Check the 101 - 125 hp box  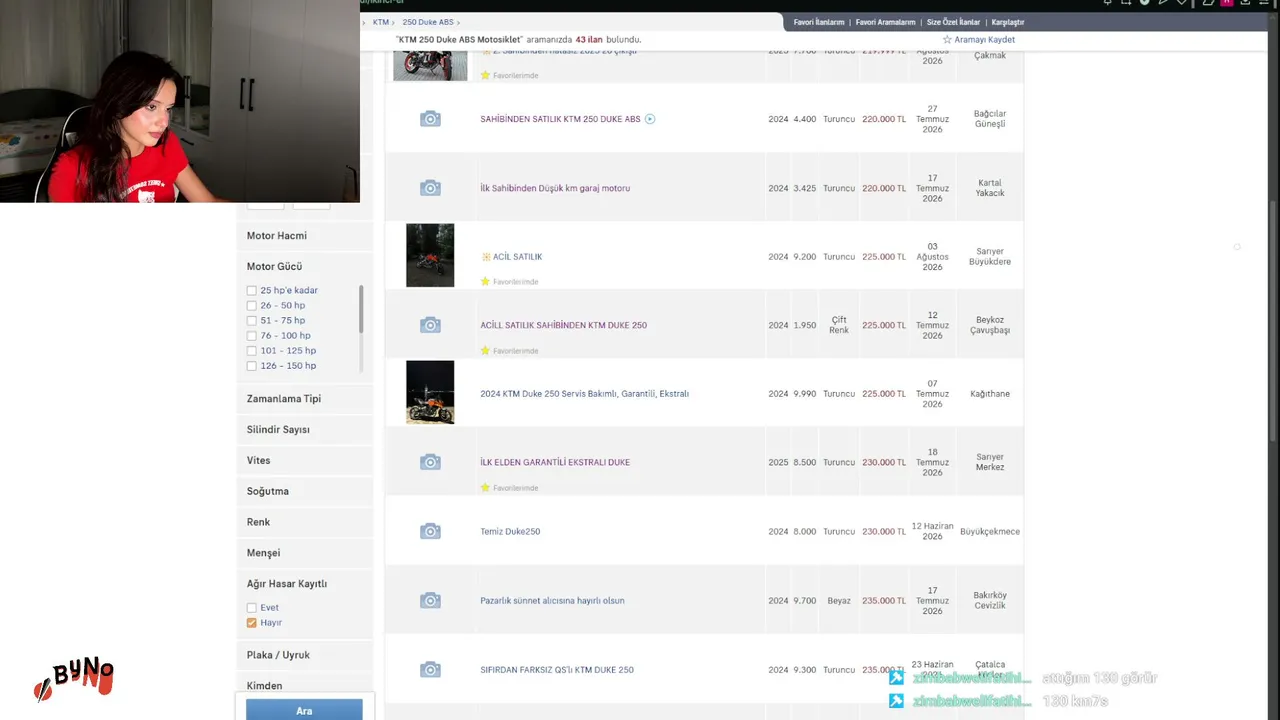(x=251, y=351)
